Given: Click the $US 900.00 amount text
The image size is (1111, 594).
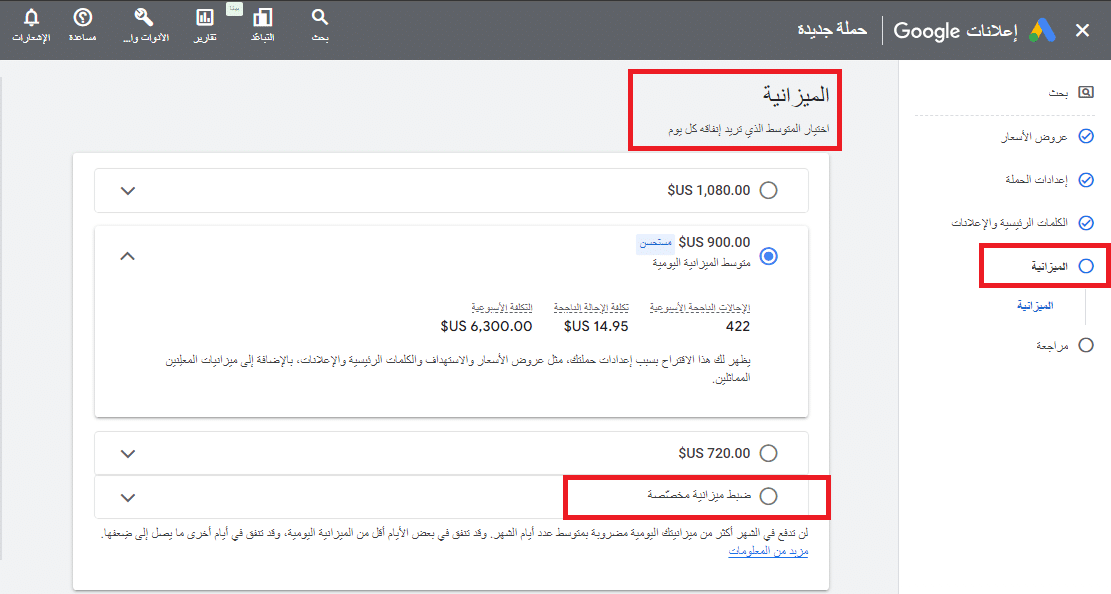Looking at the screenshot, I should pyautogui.click(x=714, y=242).
